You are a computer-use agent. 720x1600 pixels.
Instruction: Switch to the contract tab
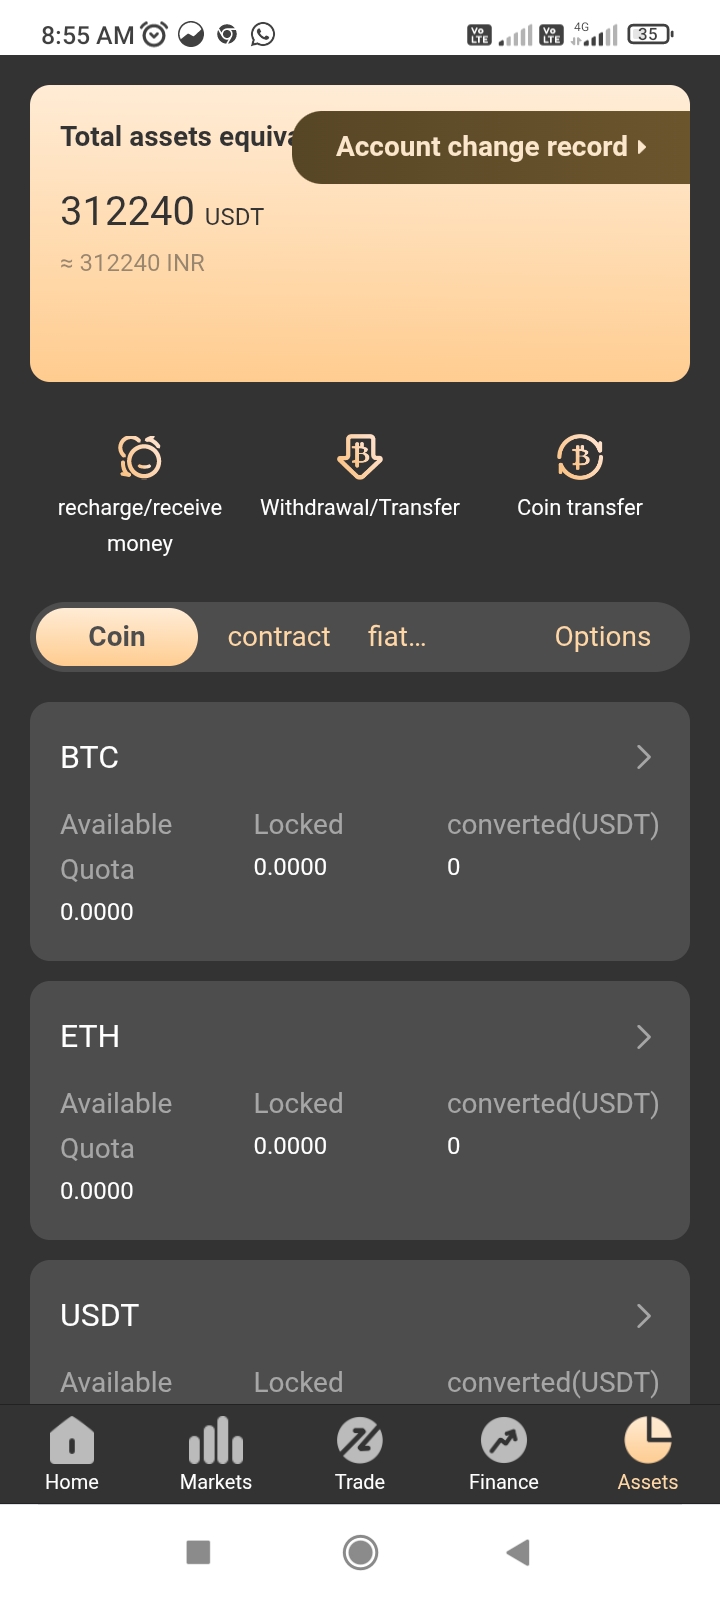(x=279, y=637)
